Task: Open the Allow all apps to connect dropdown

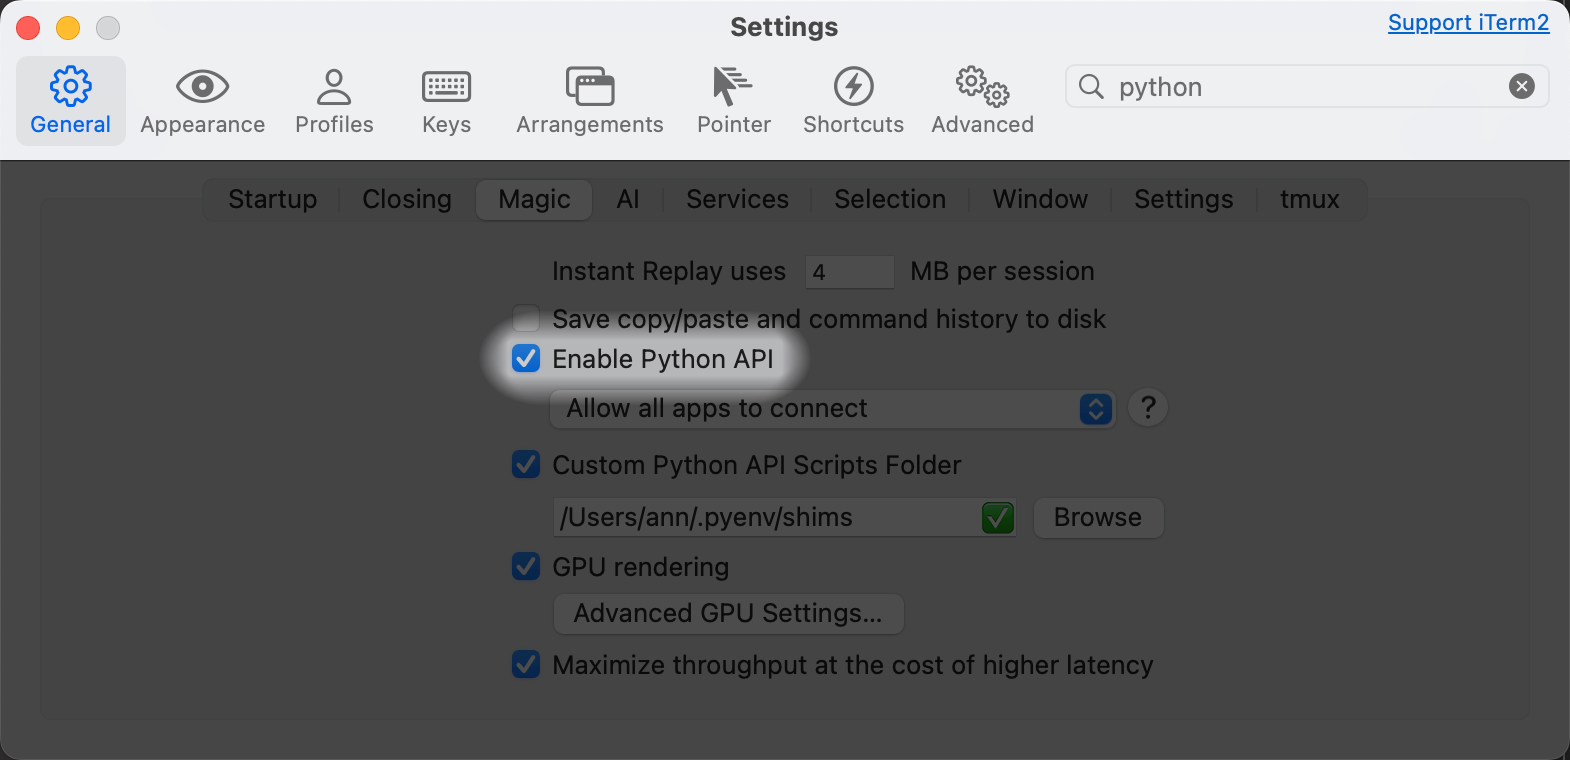Action: tap(831, 409)
